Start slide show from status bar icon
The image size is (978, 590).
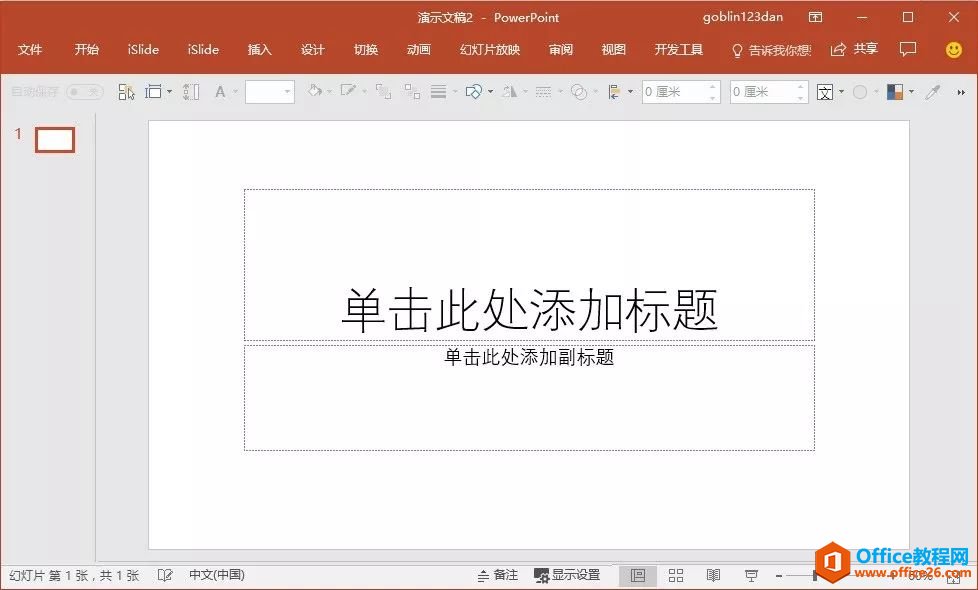(x=752, y=576)
